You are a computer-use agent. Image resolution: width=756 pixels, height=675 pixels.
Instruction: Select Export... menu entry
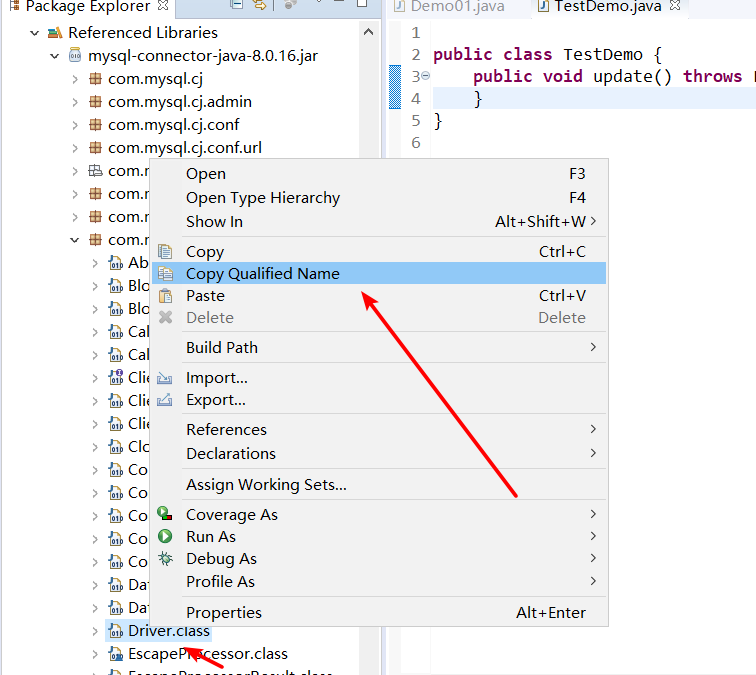click(x=379, y=400)
